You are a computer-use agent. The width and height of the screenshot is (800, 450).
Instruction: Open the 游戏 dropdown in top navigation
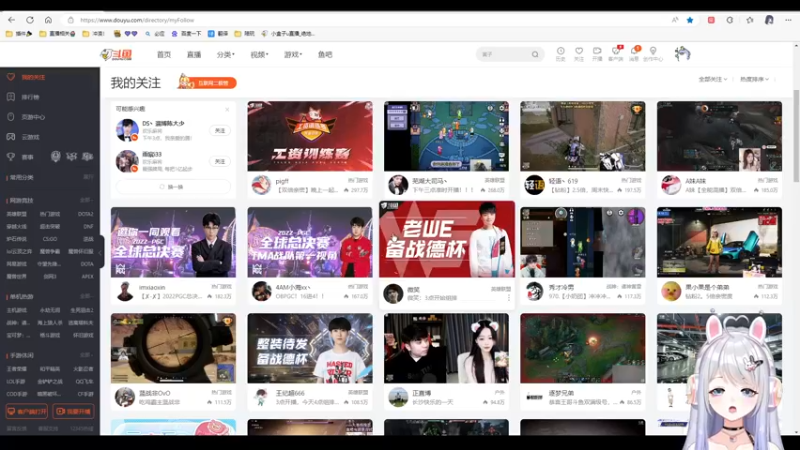293,54
